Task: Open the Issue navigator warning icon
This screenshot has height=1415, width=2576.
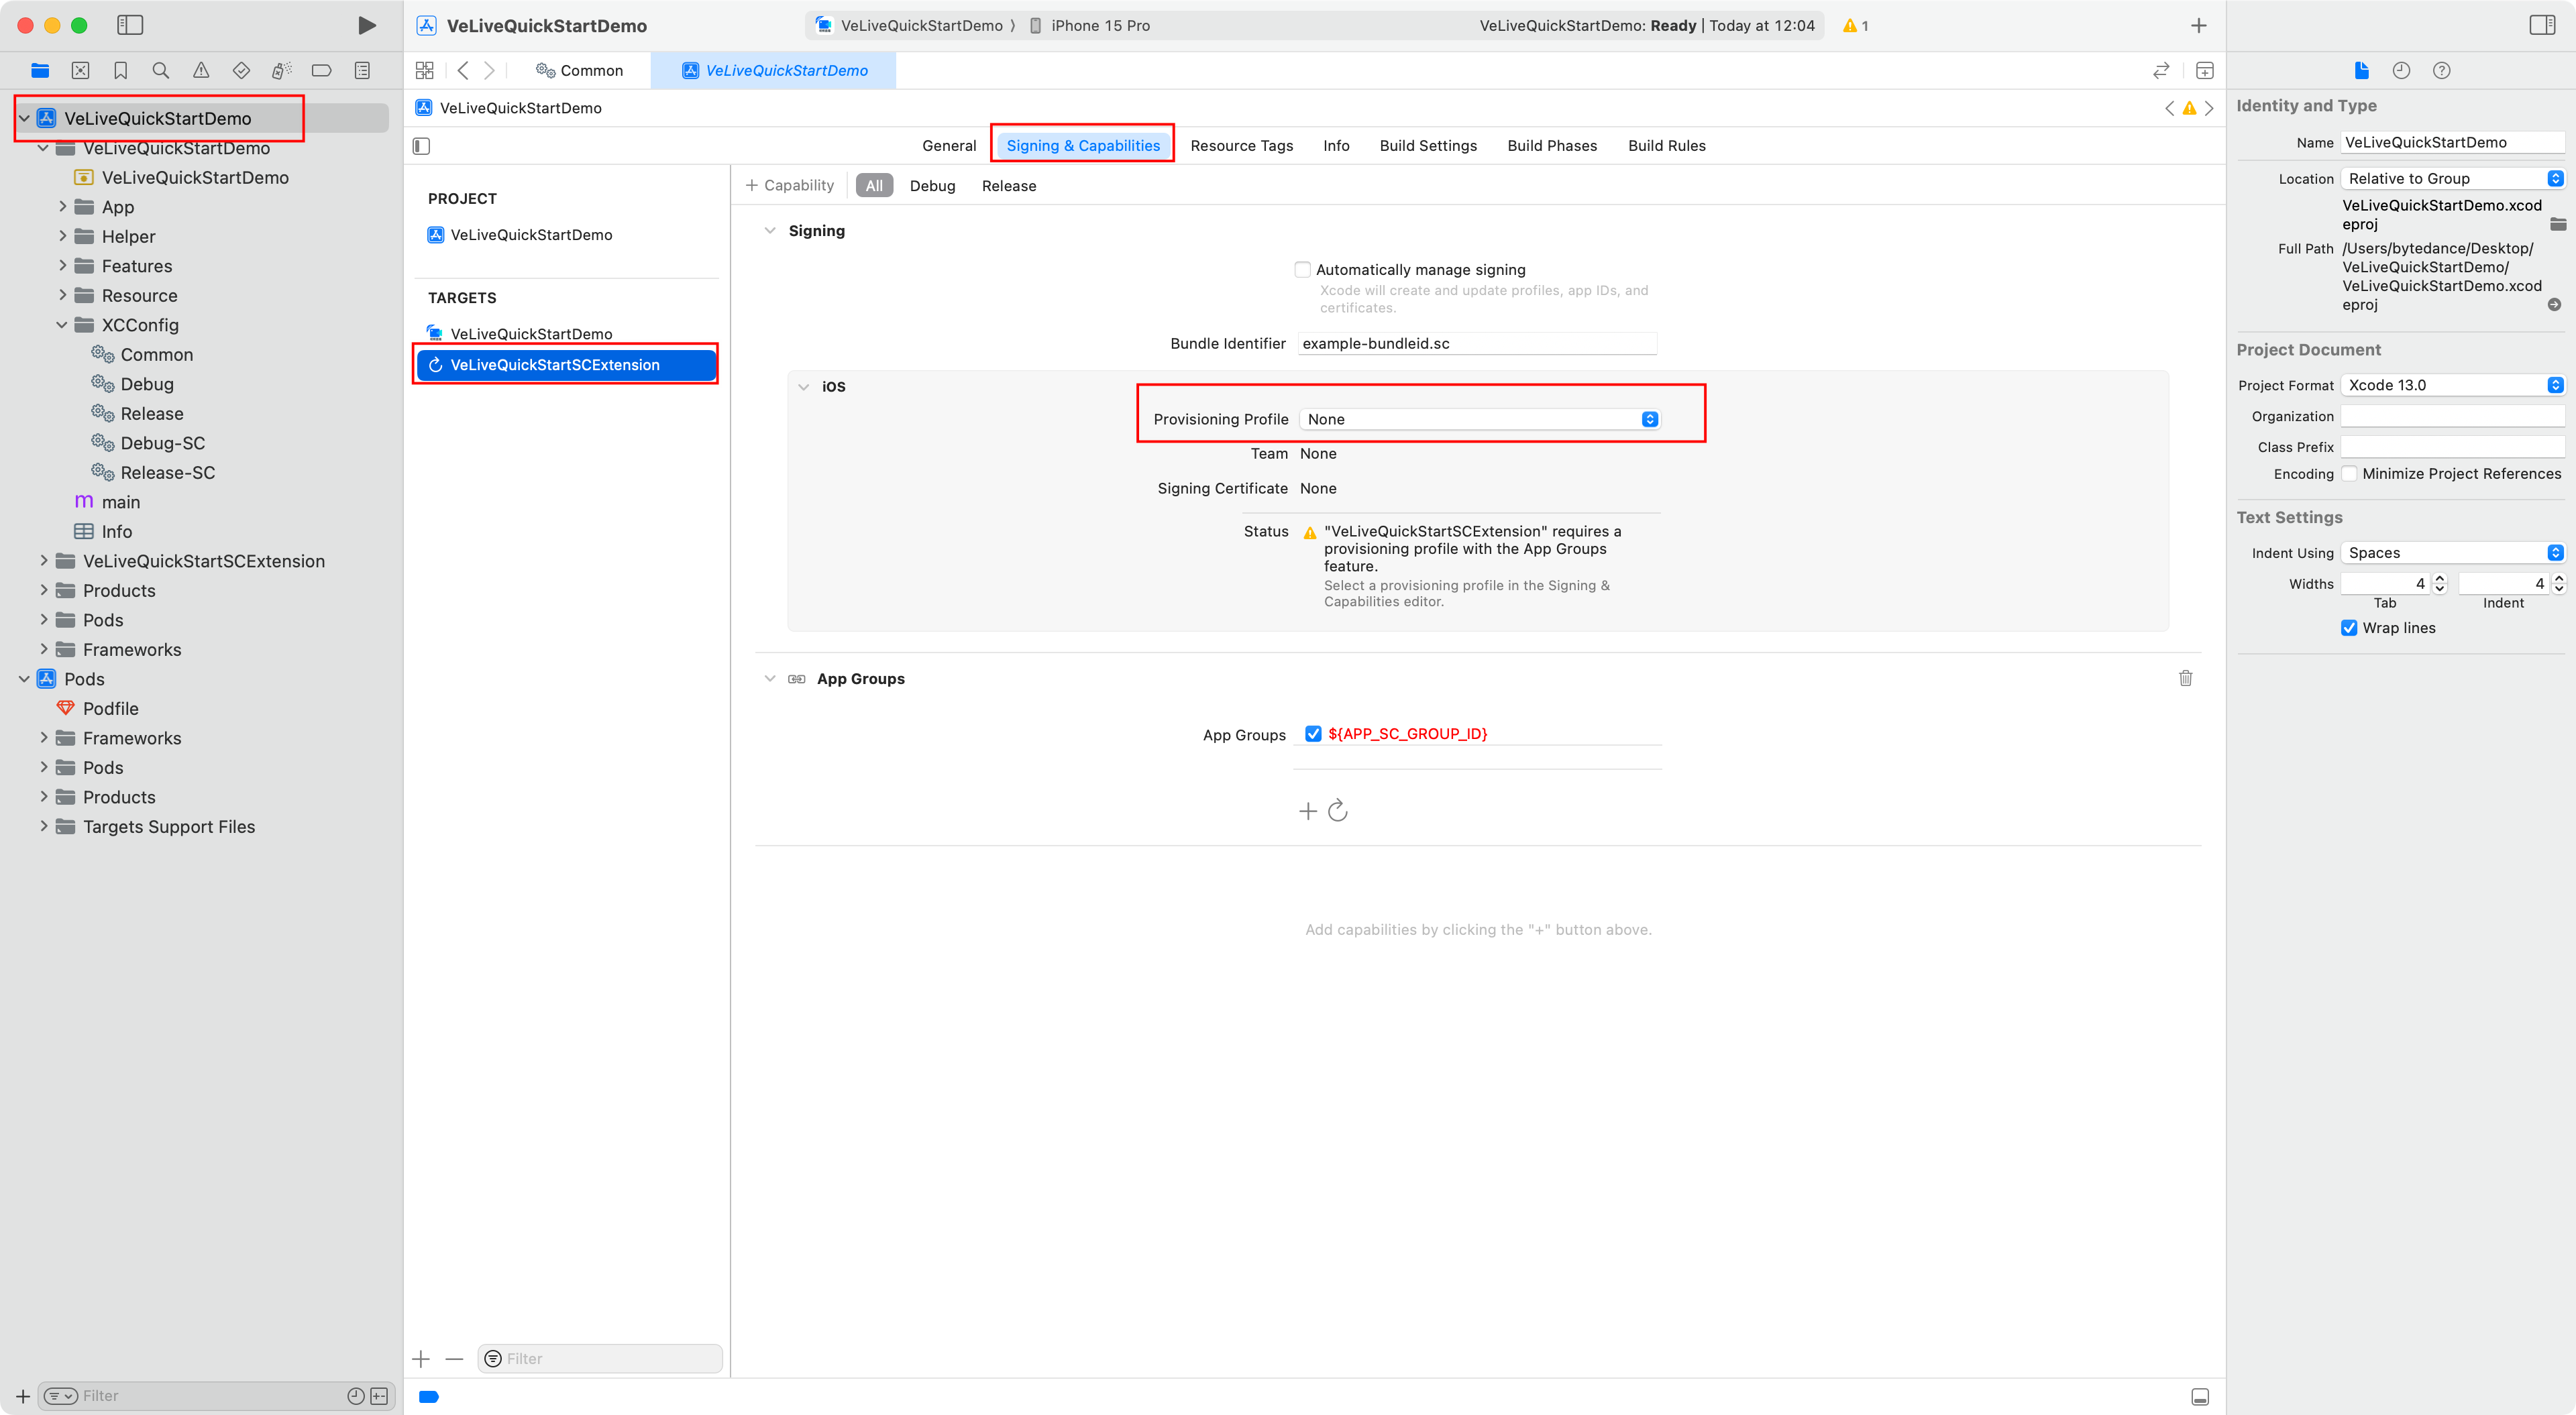Action: click(201, 70)
